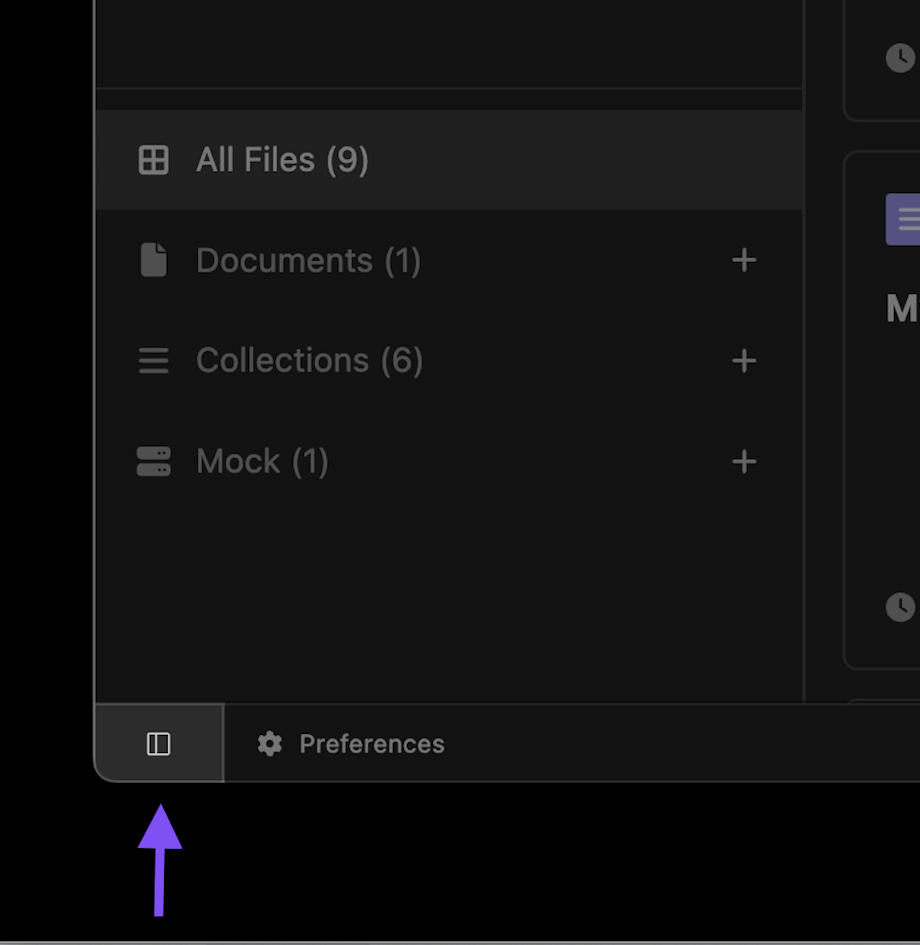Select the All Files grid icon
The width and height of the screenshot is (920, 945).
[x=153, y=159]
